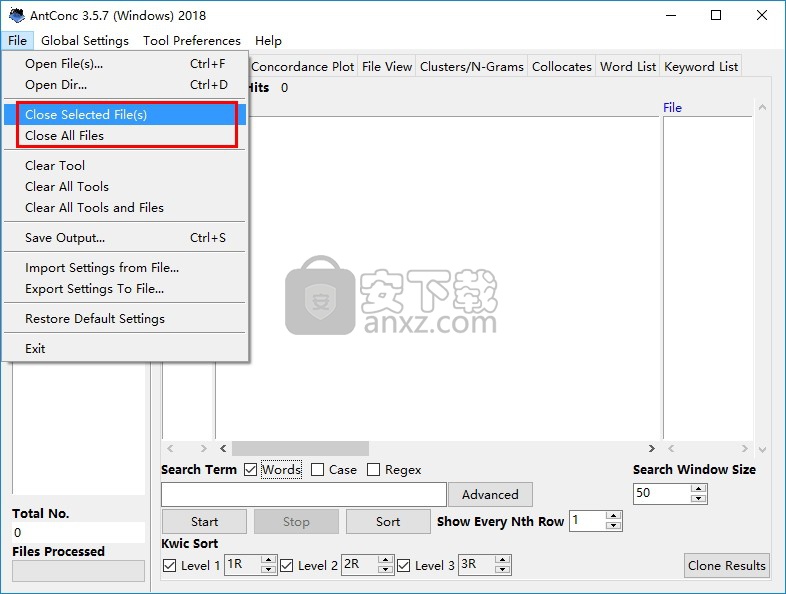
Task: Choose Save Output... menu entry
Action: click(125, 238)
